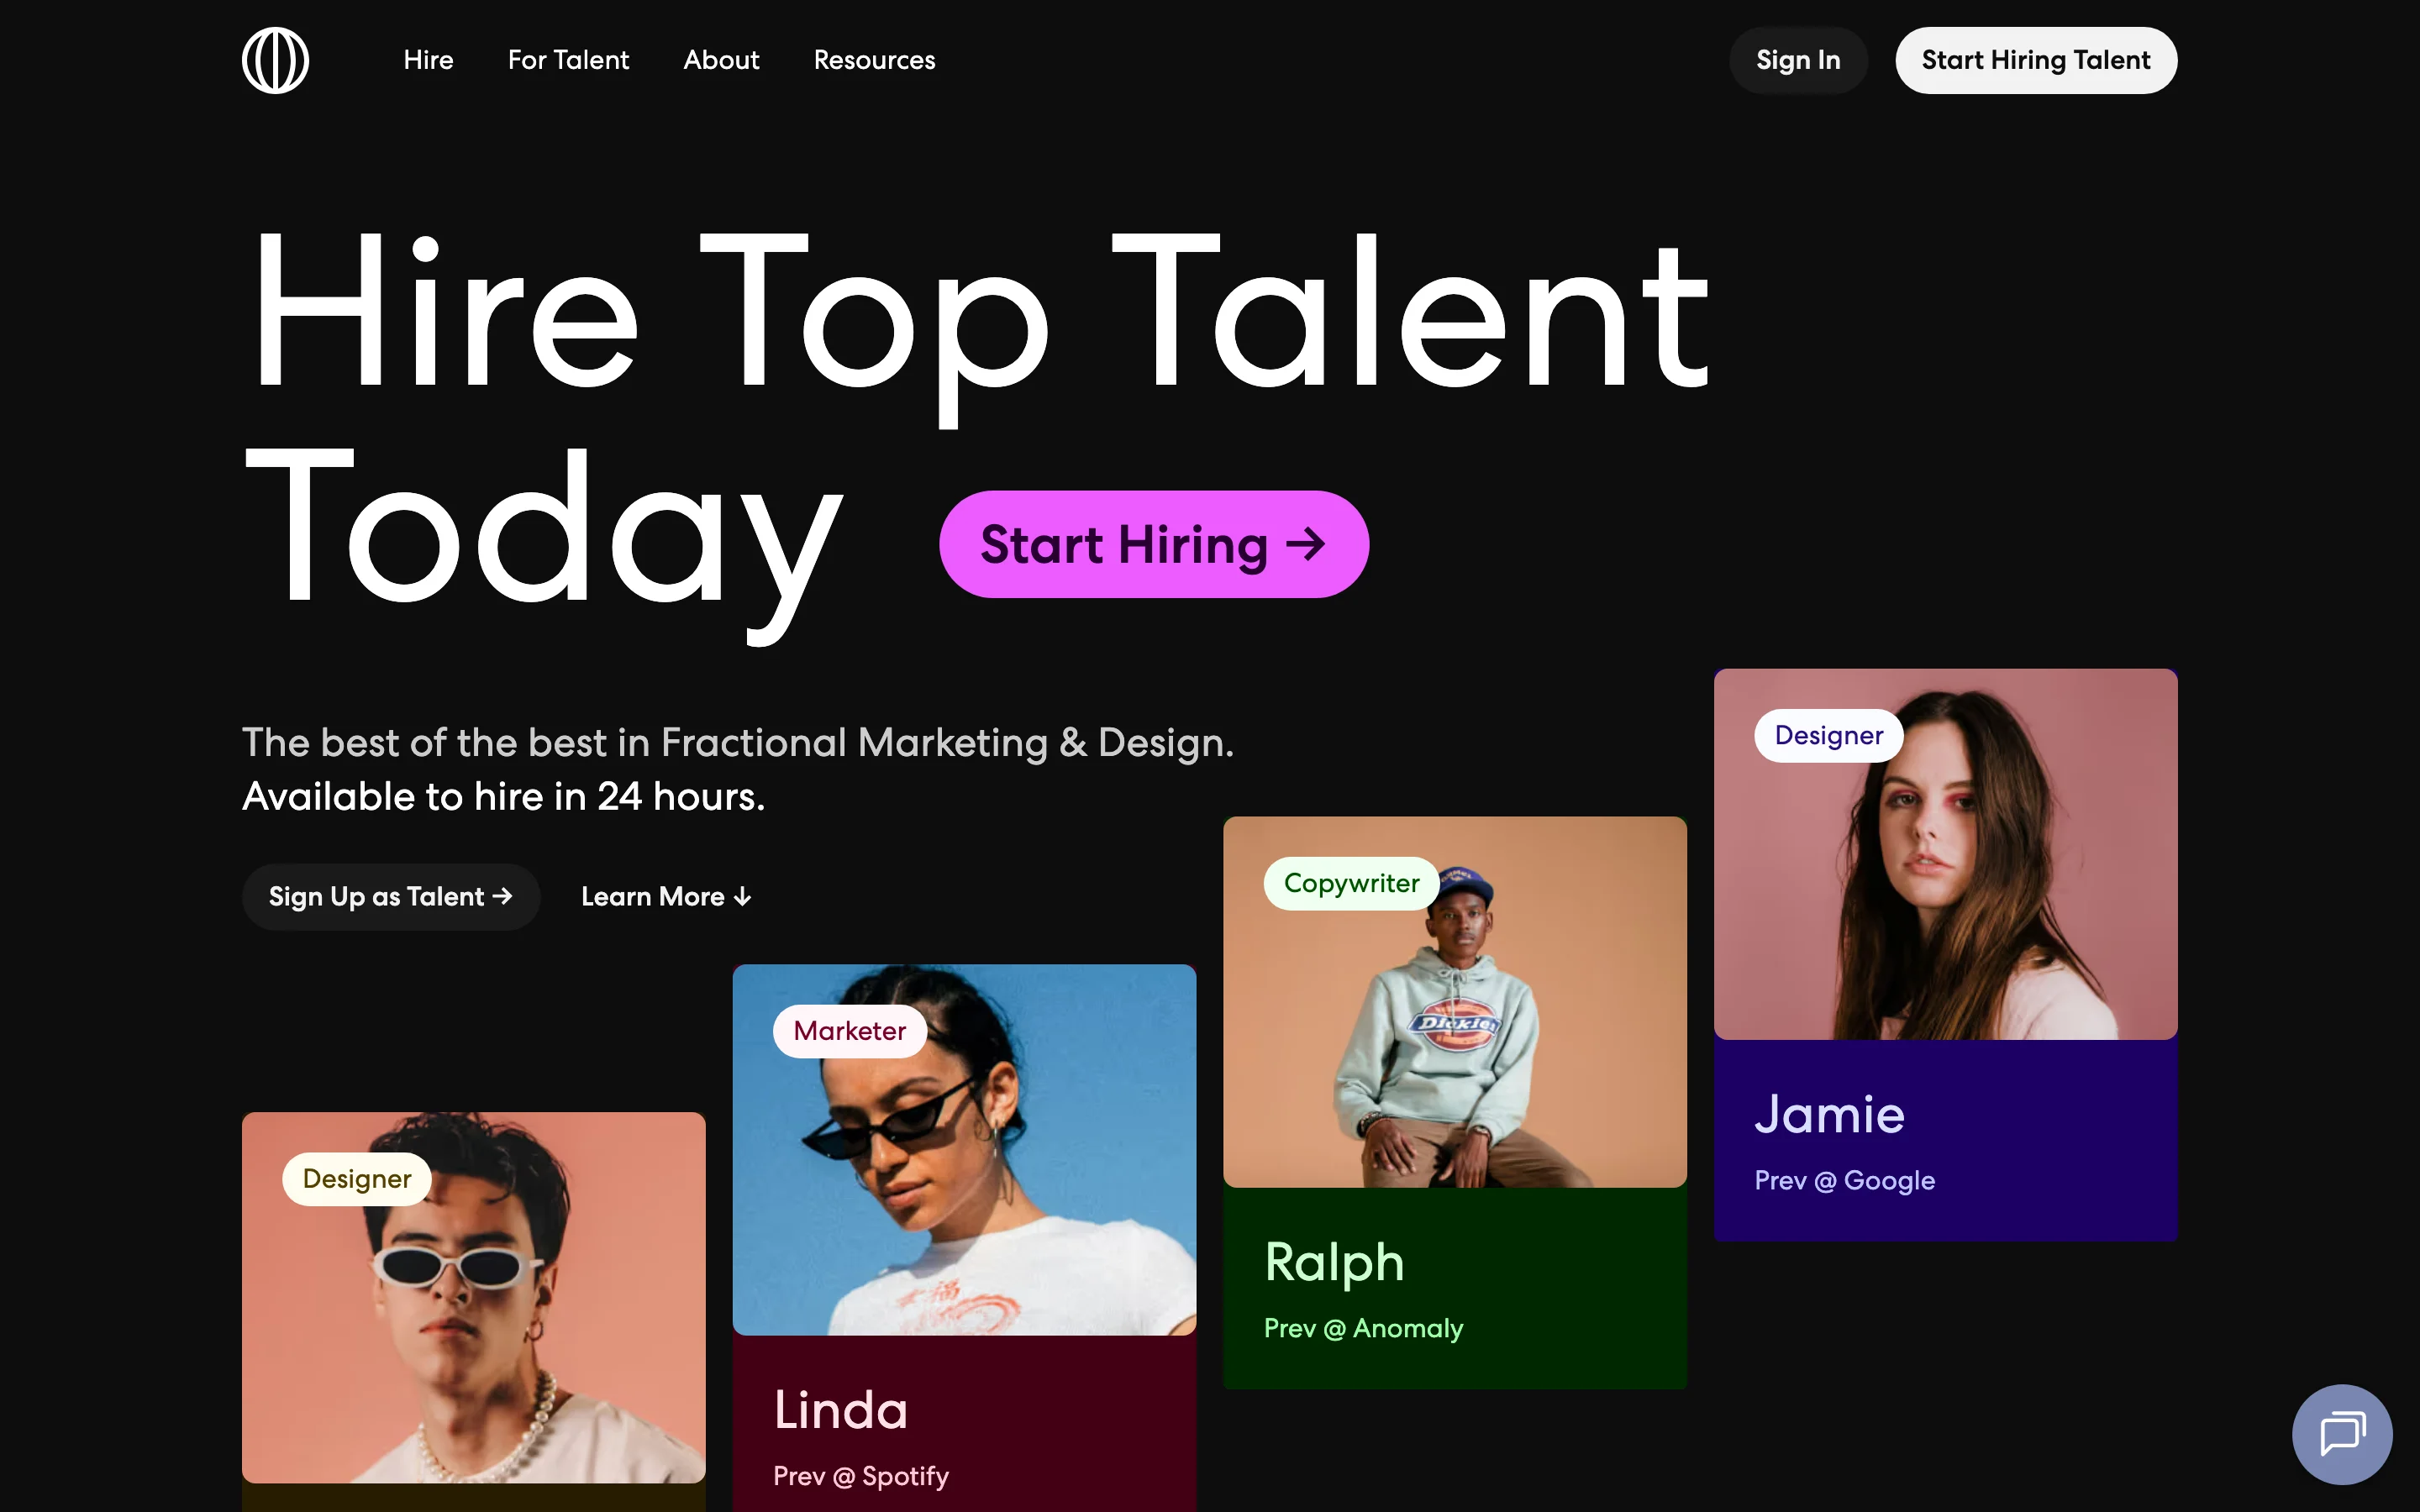This screenshot has width=2420, height=1512.
Task: Go to the About page
Action: click(721, 60)
